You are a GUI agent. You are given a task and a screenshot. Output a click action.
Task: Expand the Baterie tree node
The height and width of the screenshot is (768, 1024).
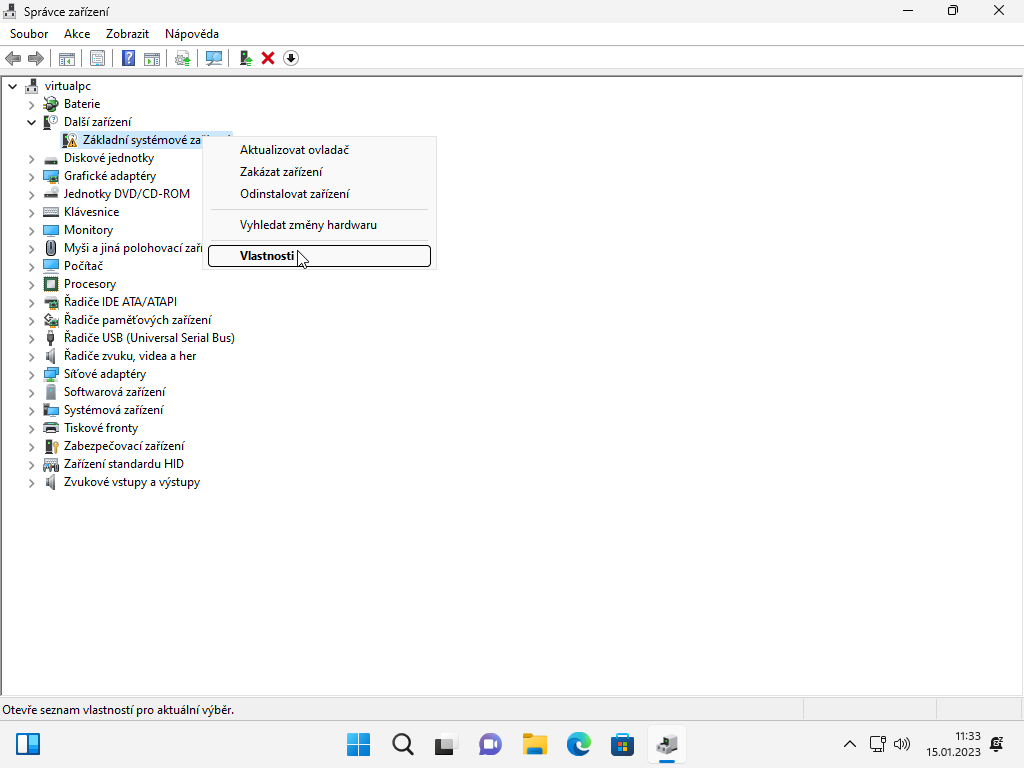pos(31,104)
